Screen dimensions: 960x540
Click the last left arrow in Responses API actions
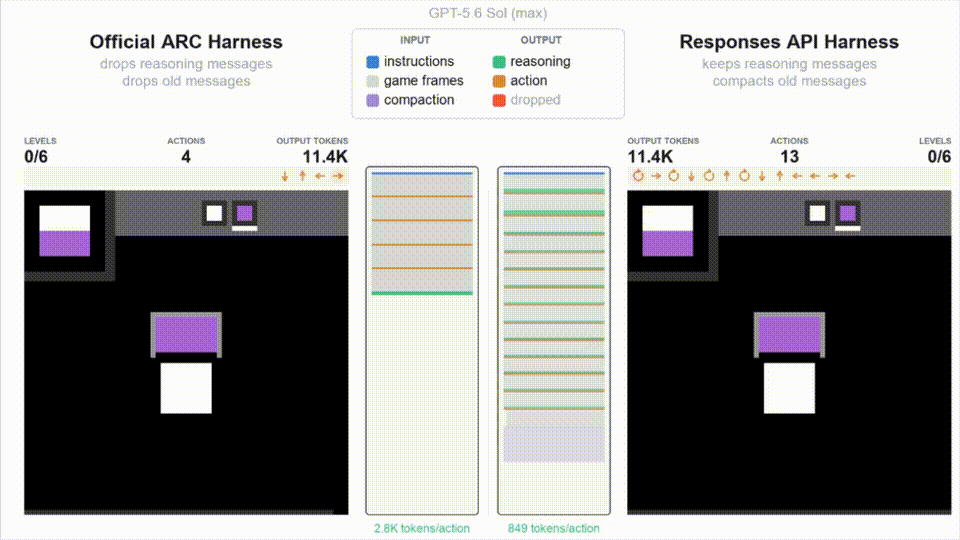pyautogui.click(x=850, y=176)
